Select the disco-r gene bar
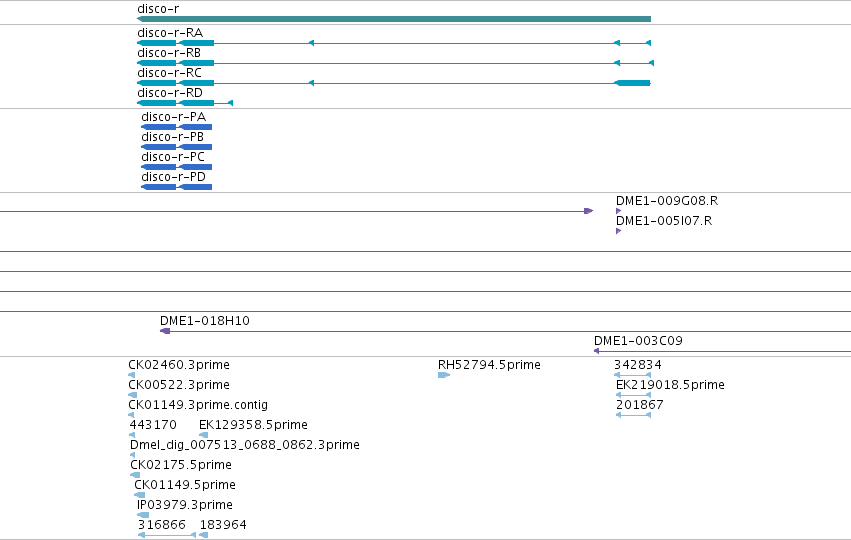 click(394, 19)
